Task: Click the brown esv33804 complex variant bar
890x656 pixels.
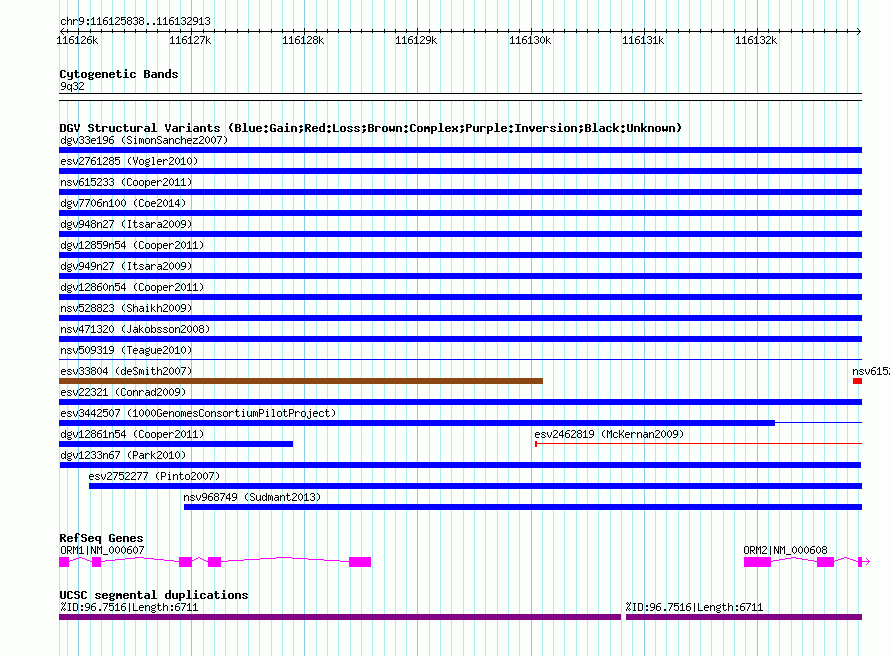Action: [x=301, y=381]
